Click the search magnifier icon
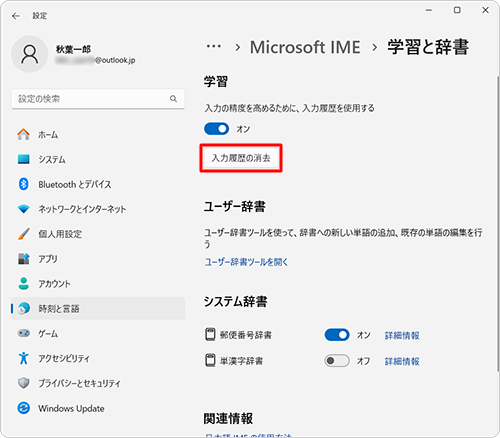500x438 pixels. click(173, 99)
